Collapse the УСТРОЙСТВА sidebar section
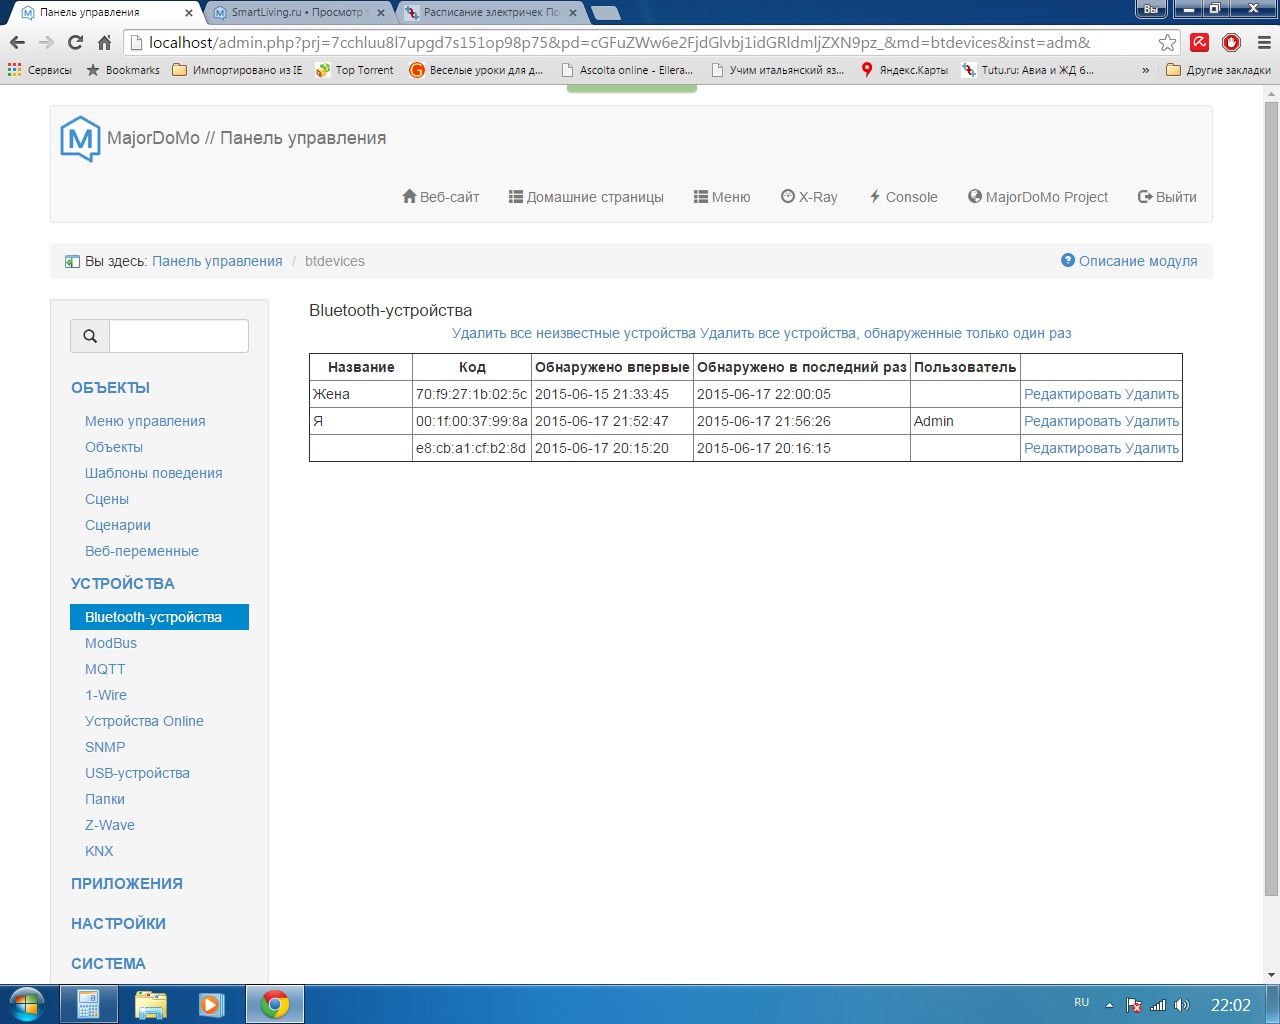The width and height of the screenshot is (1280, 1024). point(123,584)
